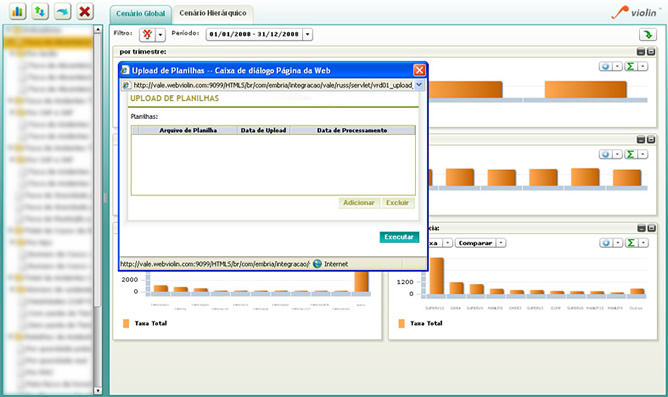
Task: Expand the Comparar dropdown arrow
Action: pyautogui.click(x=501, y=243)
